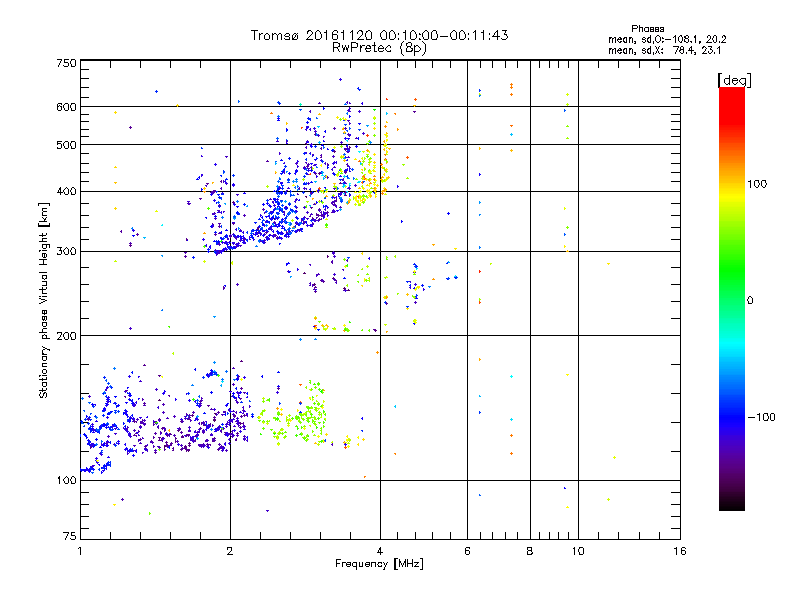Click the 'Frequency [MHz]' x-axis label

click(379, 564)
